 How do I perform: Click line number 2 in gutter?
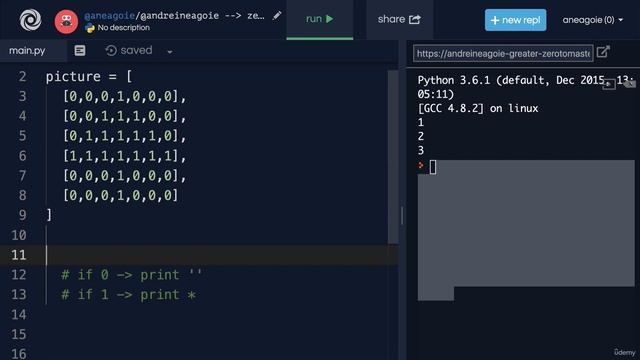22,77
